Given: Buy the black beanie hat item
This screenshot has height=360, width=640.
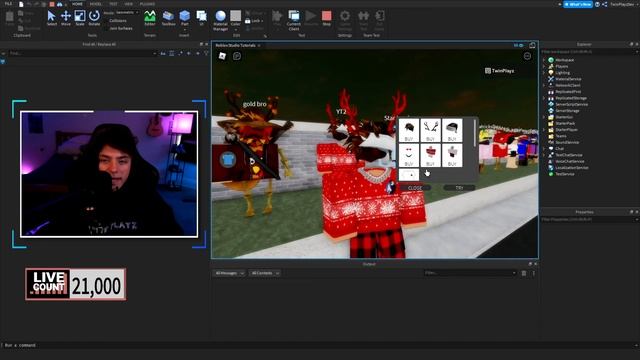Looking at the screenshot, I should [x=452, y=130].
